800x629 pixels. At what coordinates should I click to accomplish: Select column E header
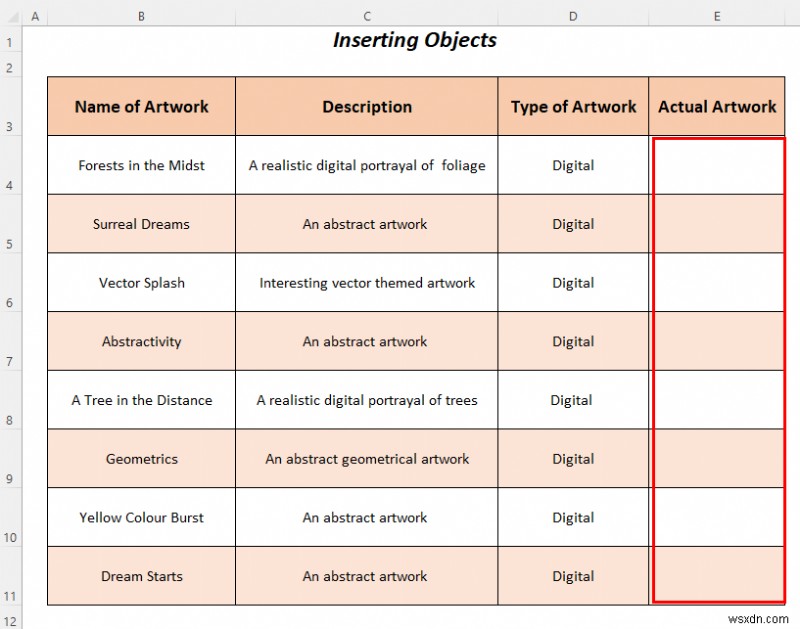click(x=717, y=16)
